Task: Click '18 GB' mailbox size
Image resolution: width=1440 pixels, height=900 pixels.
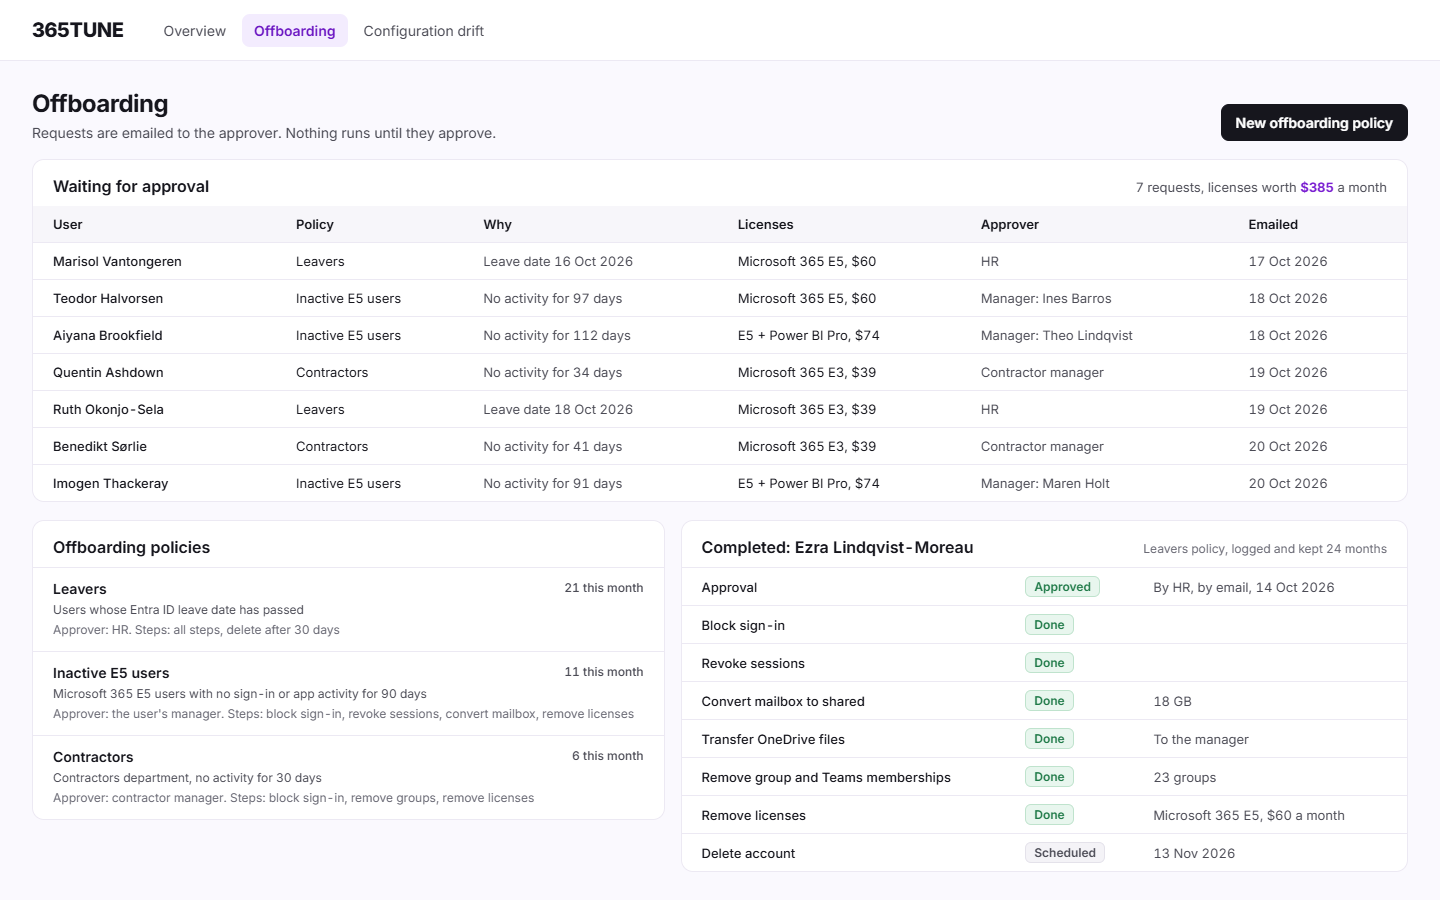Action: 1173,701
